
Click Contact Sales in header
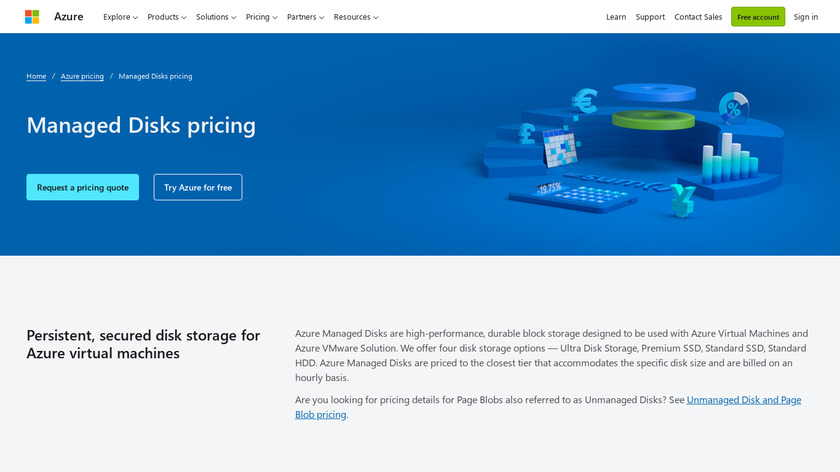click(698, 17)
